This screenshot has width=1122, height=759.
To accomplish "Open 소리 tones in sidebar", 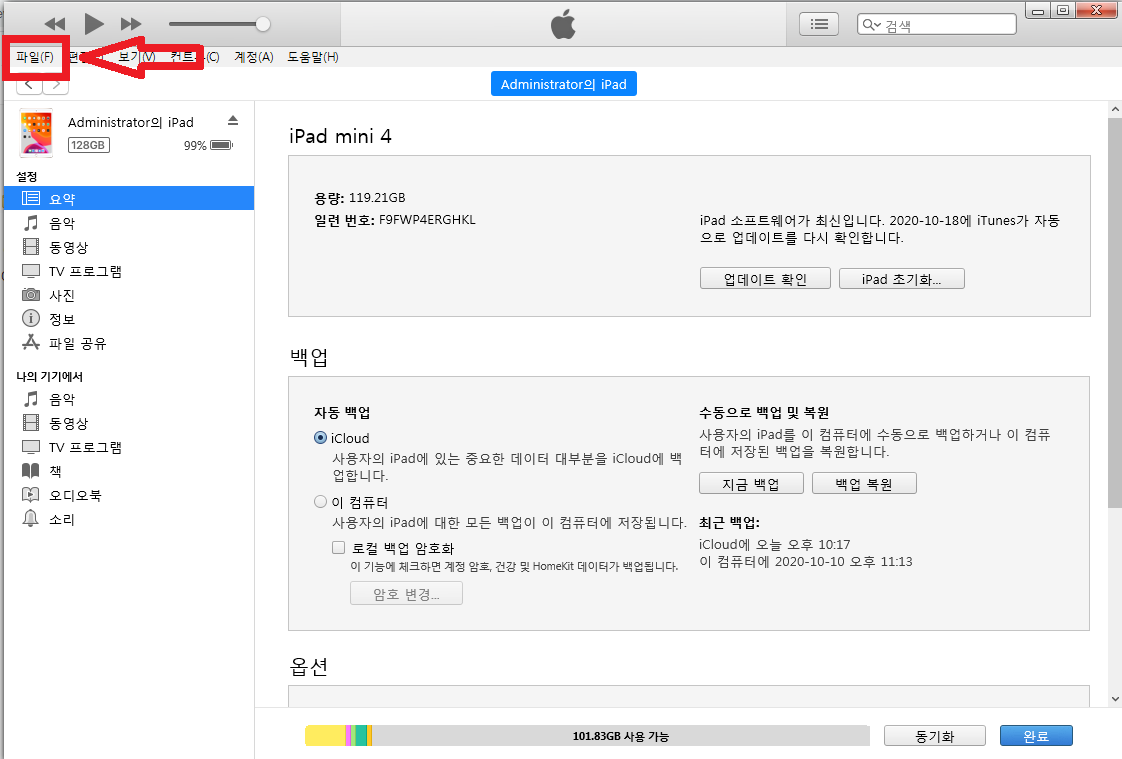I will [129, 519].
